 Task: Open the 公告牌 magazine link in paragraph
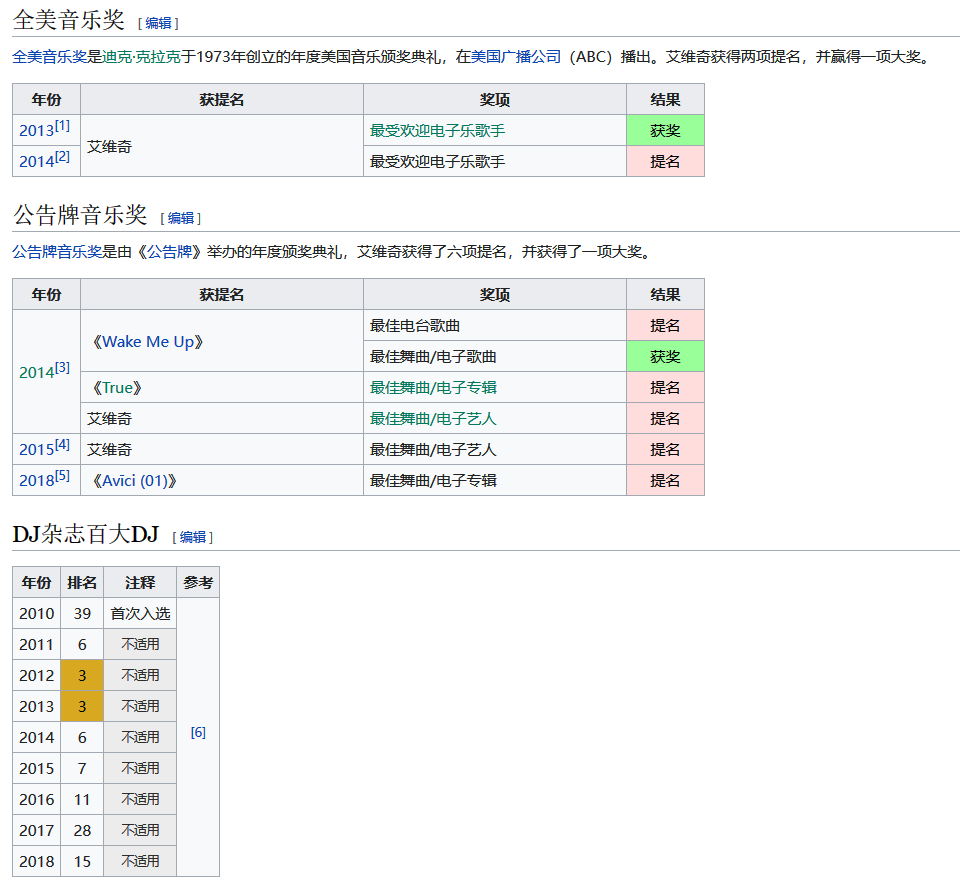[x=170, y=252]
